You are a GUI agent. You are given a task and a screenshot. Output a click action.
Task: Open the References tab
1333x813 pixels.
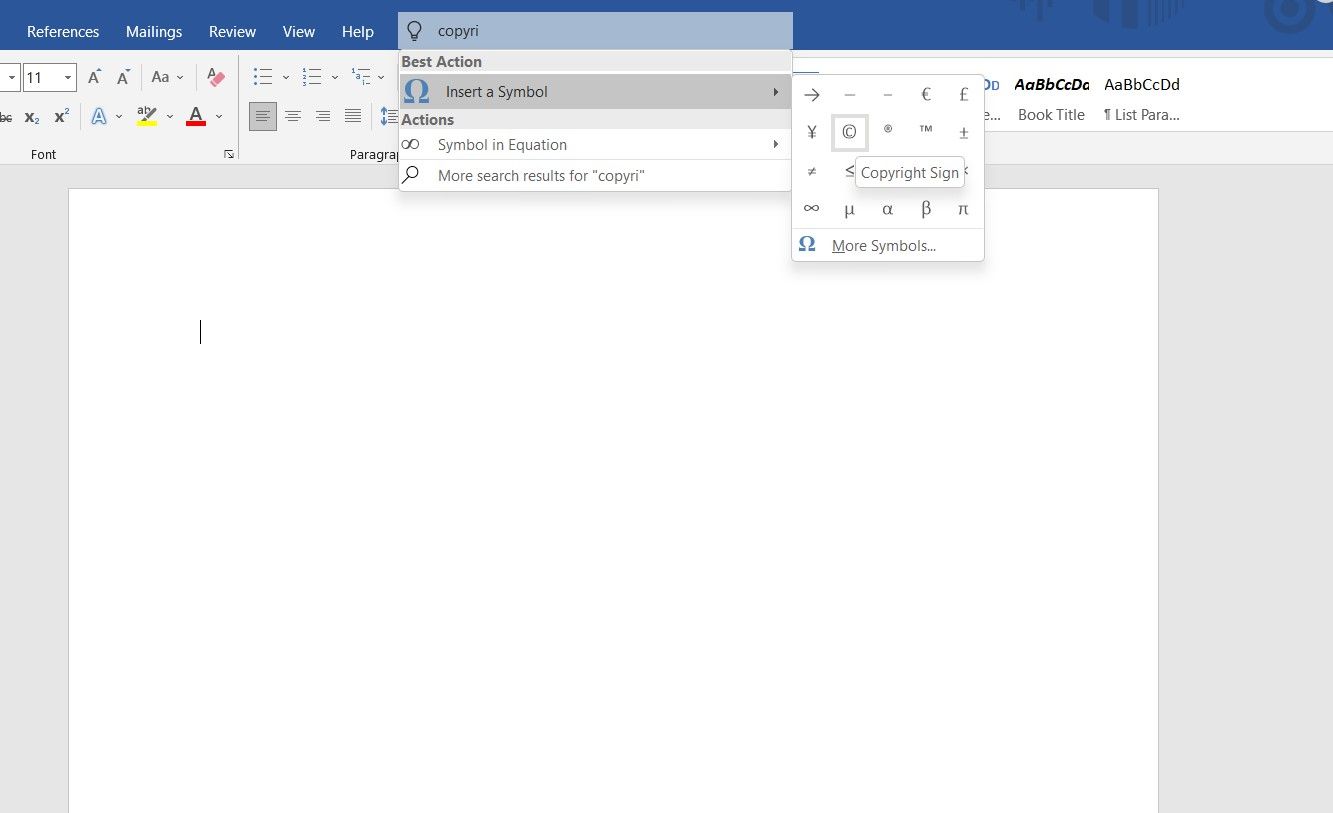coord(63,31)
